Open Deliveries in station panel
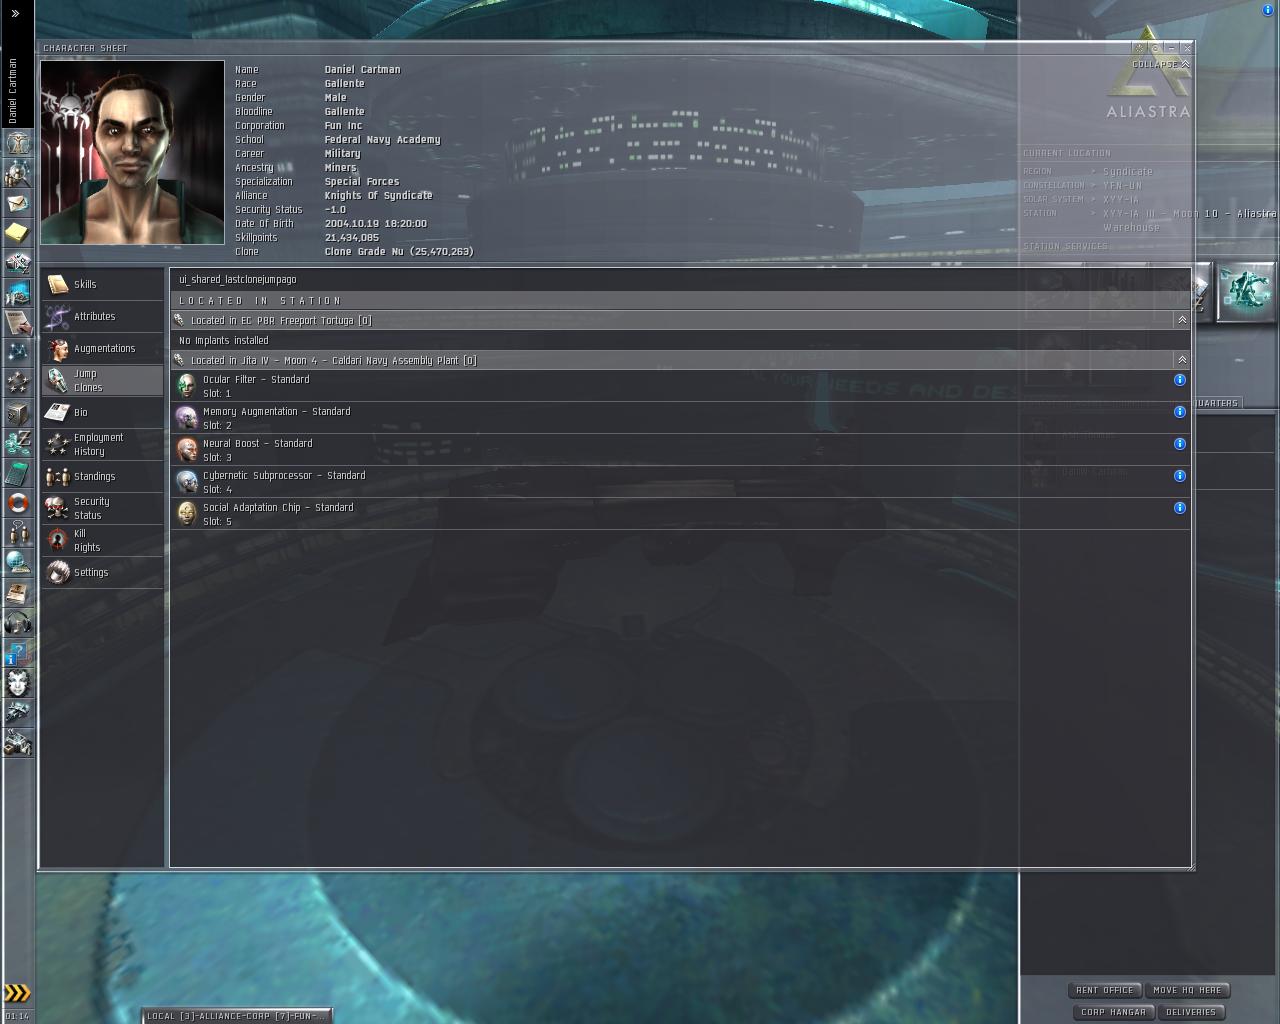 point(1191,1012)
